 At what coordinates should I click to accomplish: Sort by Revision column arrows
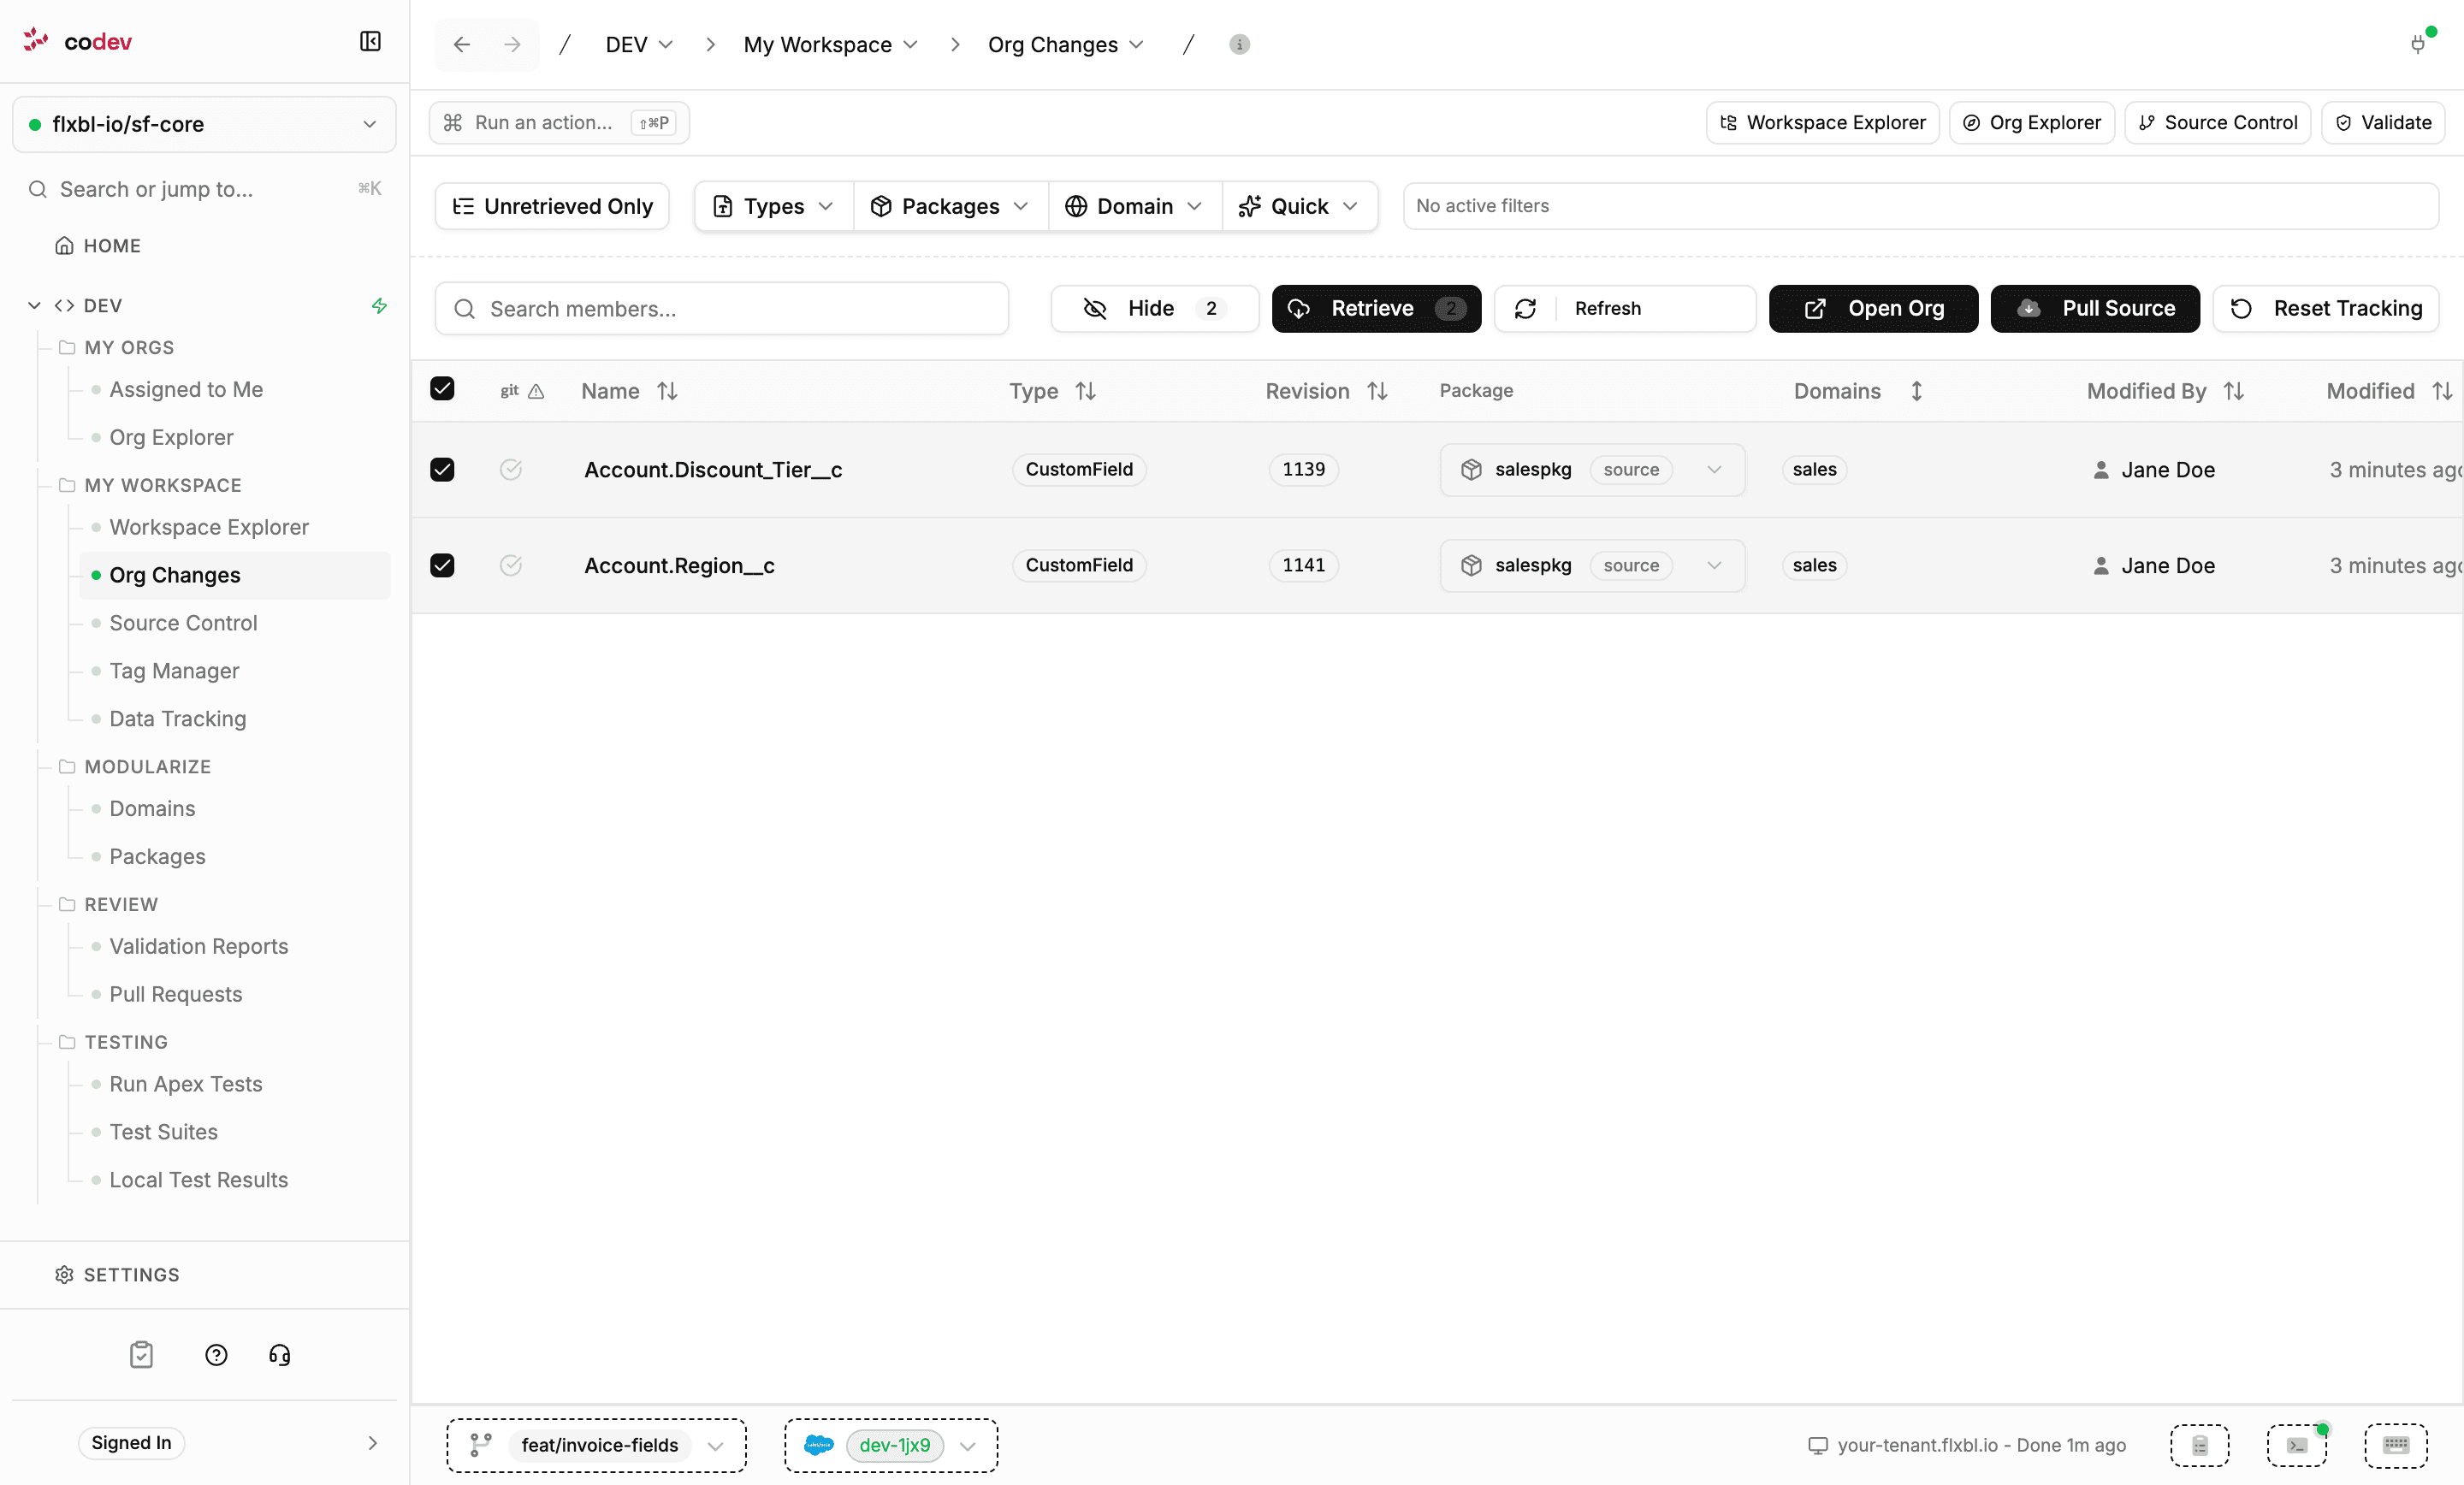tap(1378, 391)
